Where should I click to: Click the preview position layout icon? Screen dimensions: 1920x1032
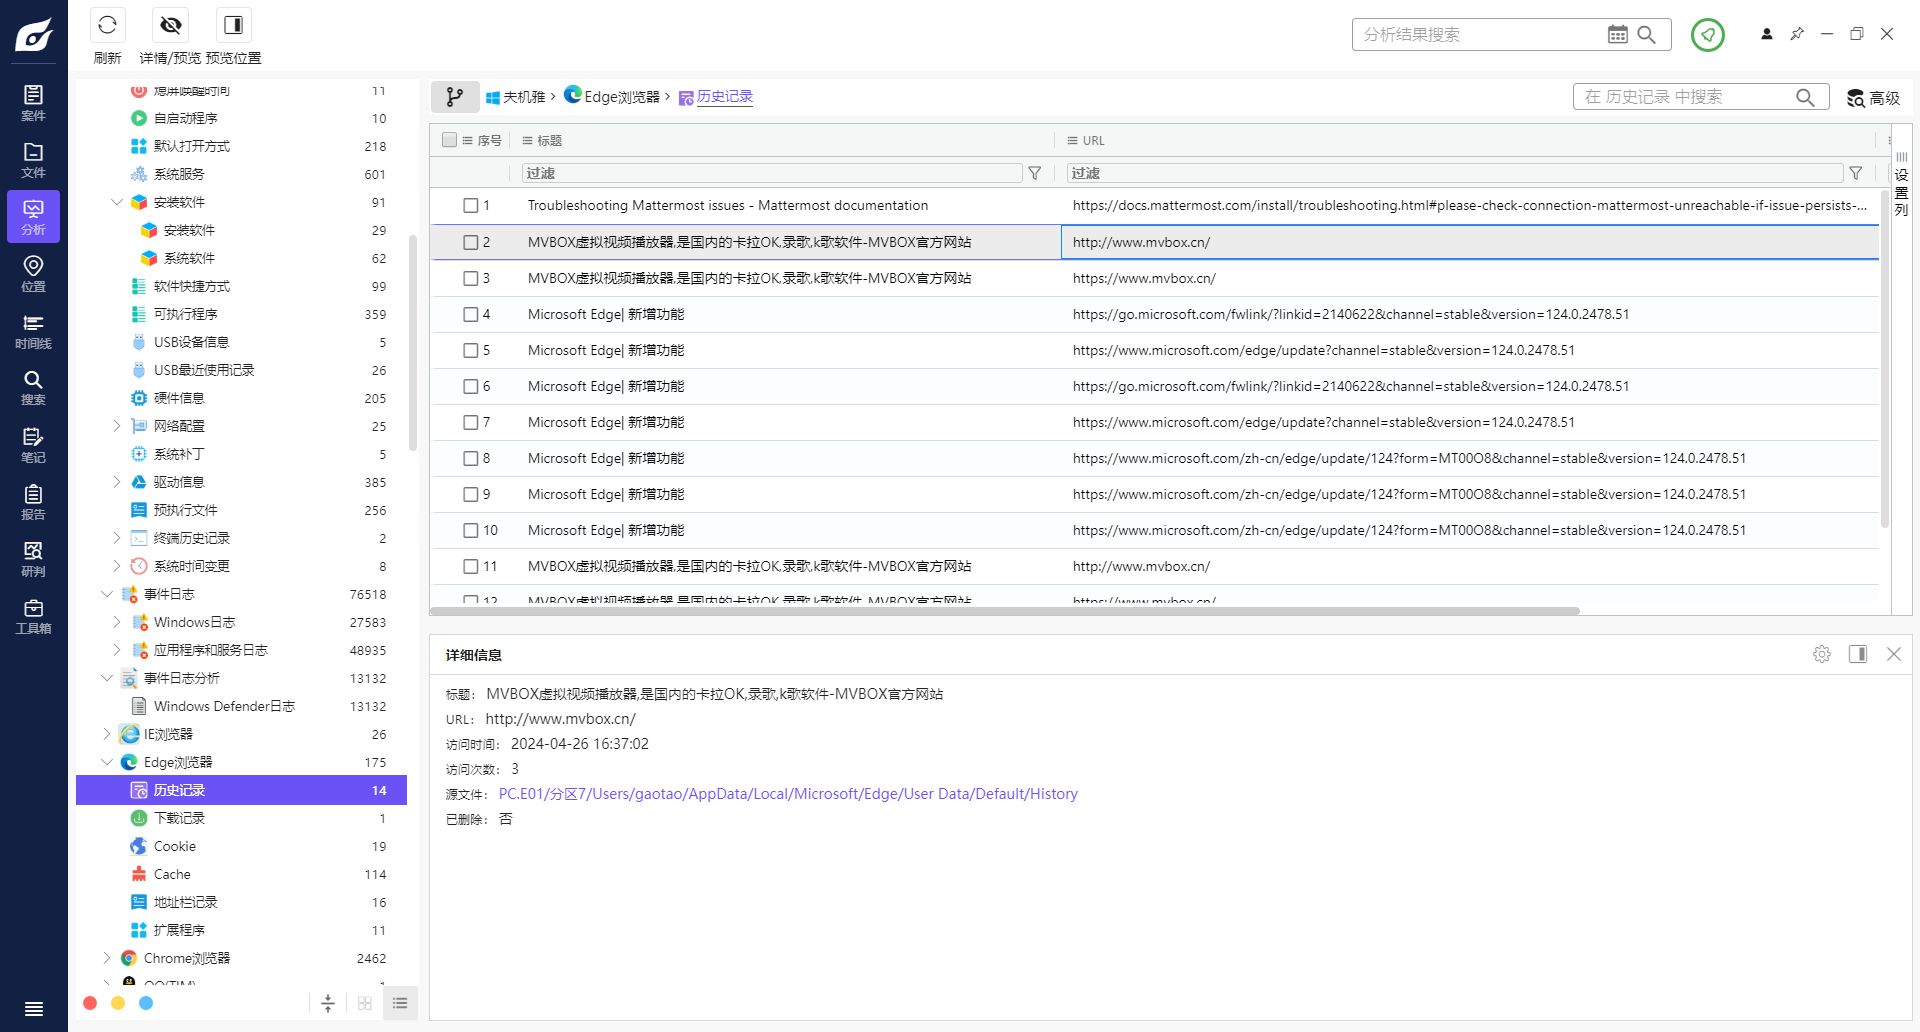tap(233, 25)
